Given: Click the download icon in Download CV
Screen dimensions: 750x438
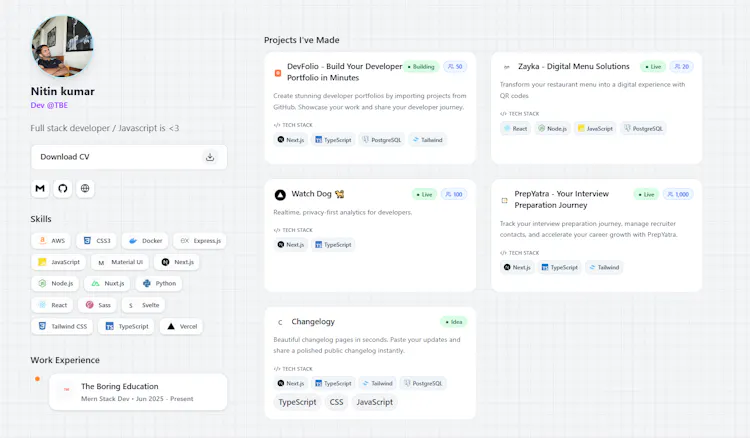Looking at the screenshot, I should 210,157.
